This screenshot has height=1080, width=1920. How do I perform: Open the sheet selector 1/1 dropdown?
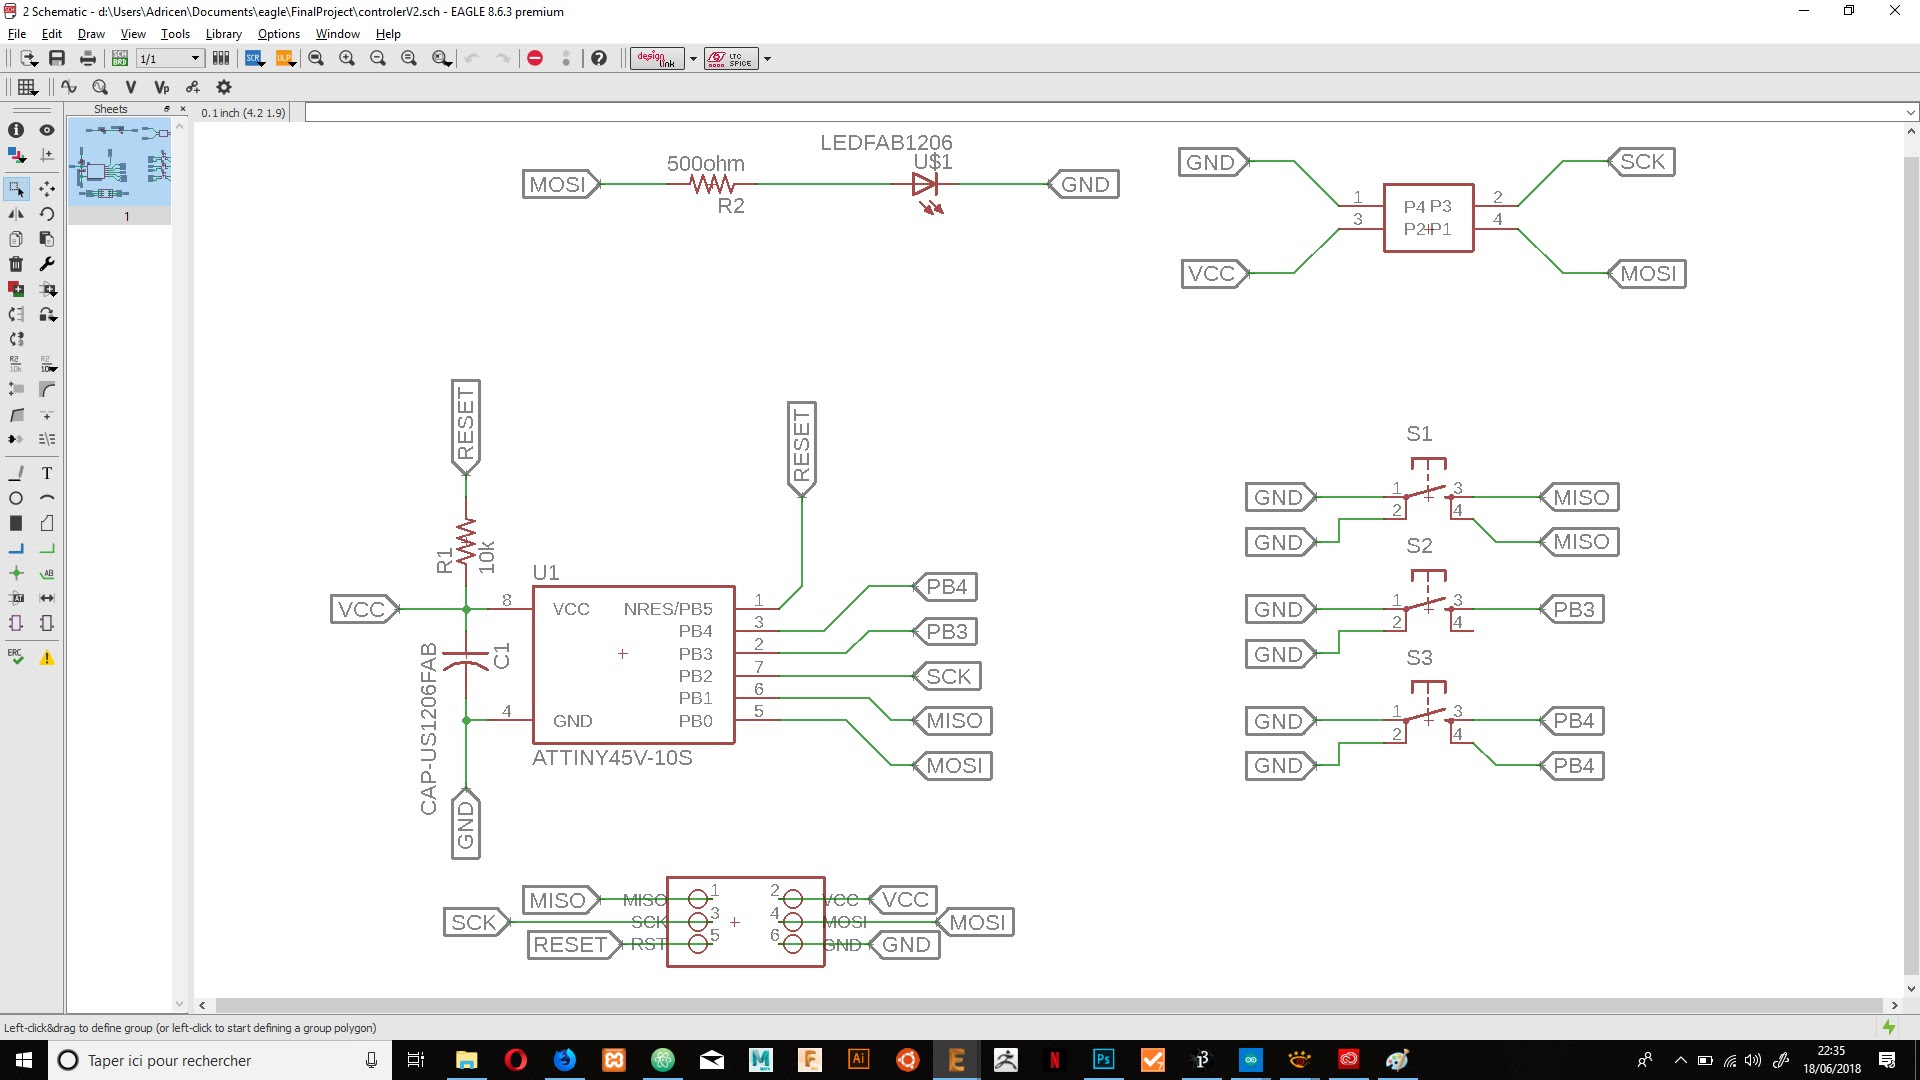(x=195, y=58)
